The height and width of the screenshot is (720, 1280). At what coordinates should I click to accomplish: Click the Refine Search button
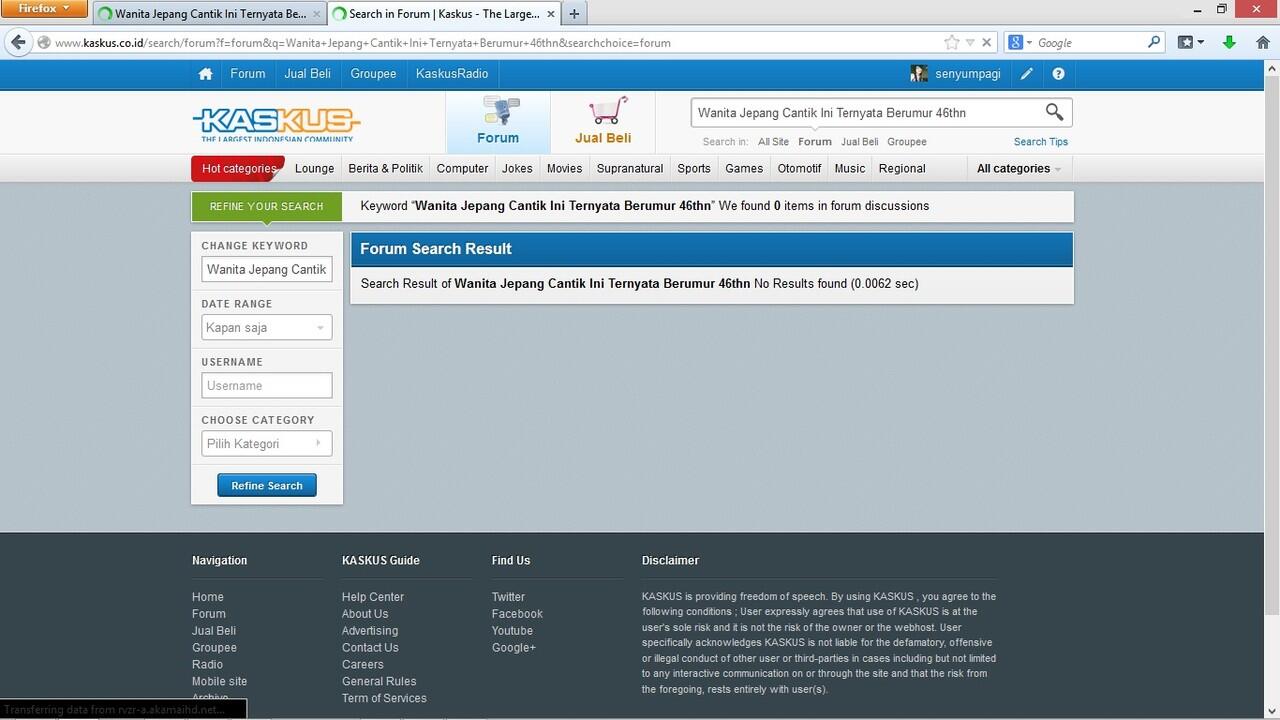click(267, 485)
